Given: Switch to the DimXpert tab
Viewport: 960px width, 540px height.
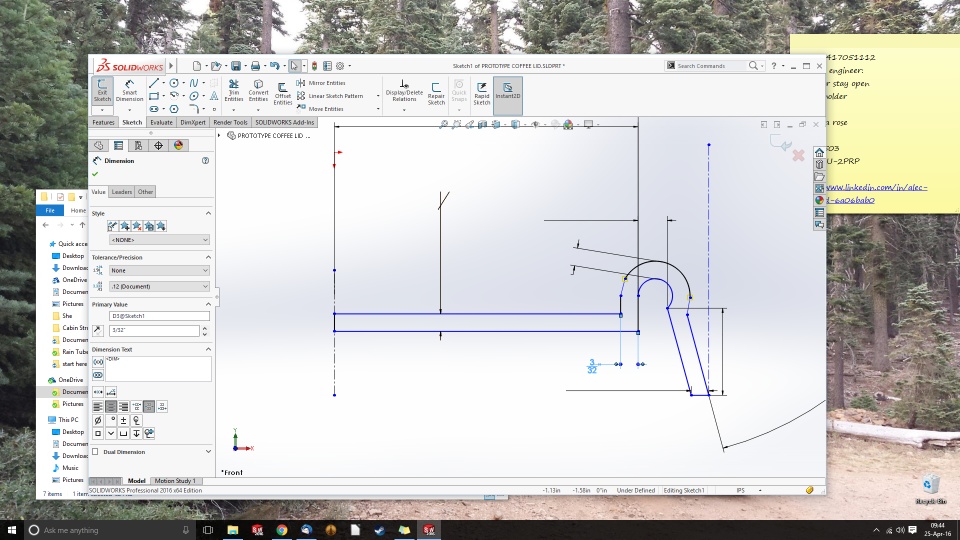Looking at the screenshot, I should click(193, 122).
